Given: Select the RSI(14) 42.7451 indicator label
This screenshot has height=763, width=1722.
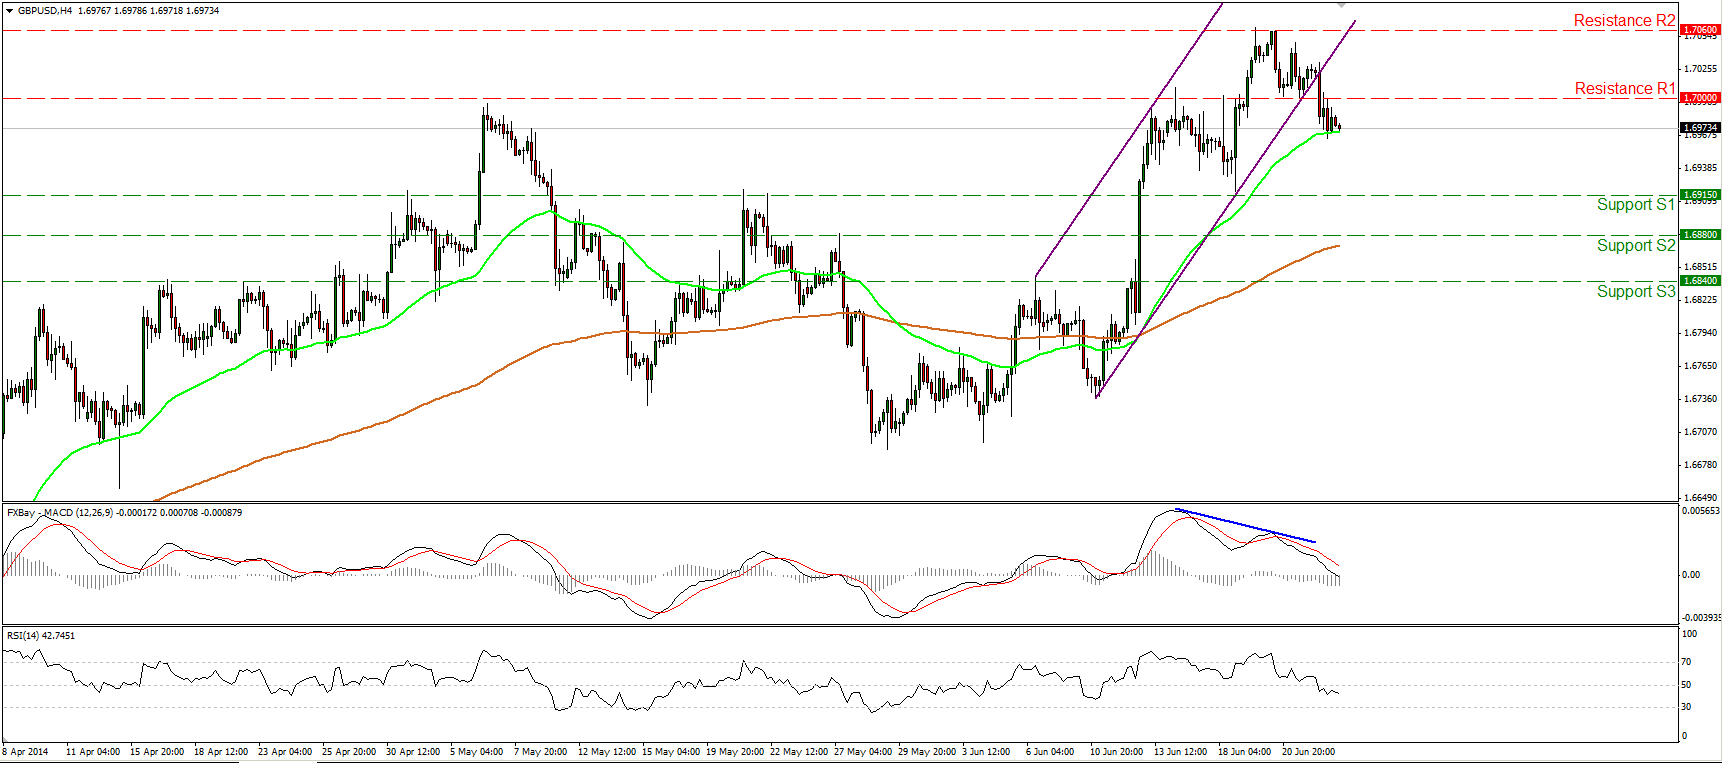Looking at the screenshot, I should pos(41,636).
